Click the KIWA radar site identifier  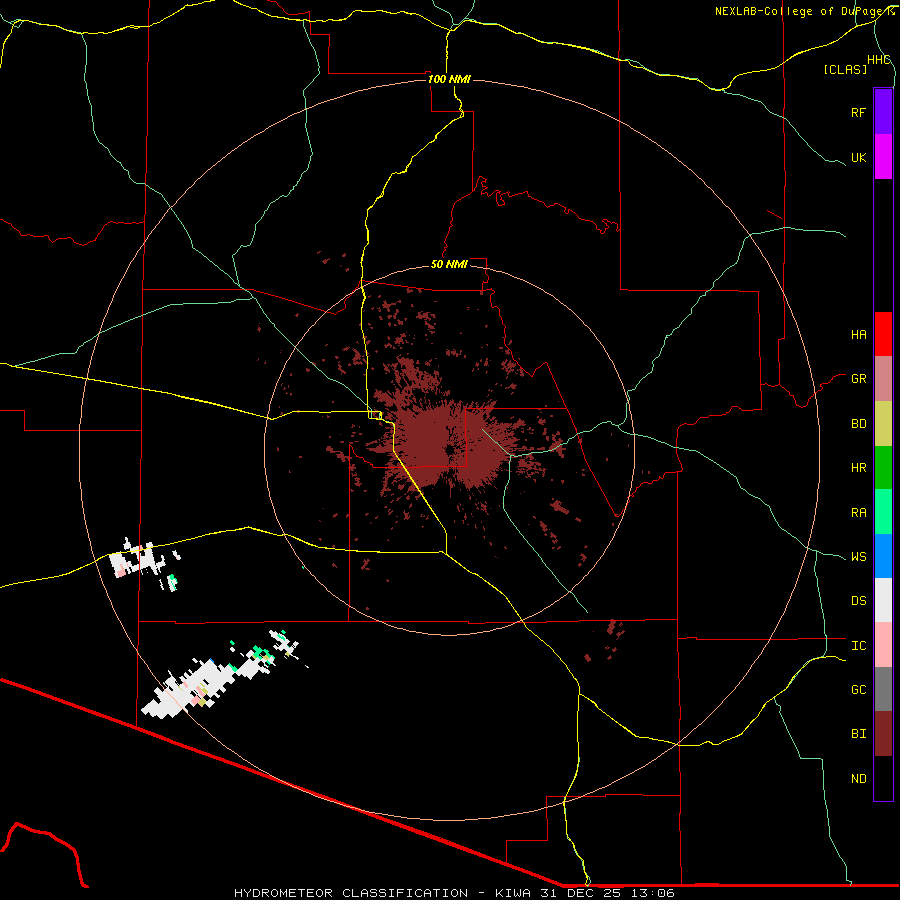(514, 893)
